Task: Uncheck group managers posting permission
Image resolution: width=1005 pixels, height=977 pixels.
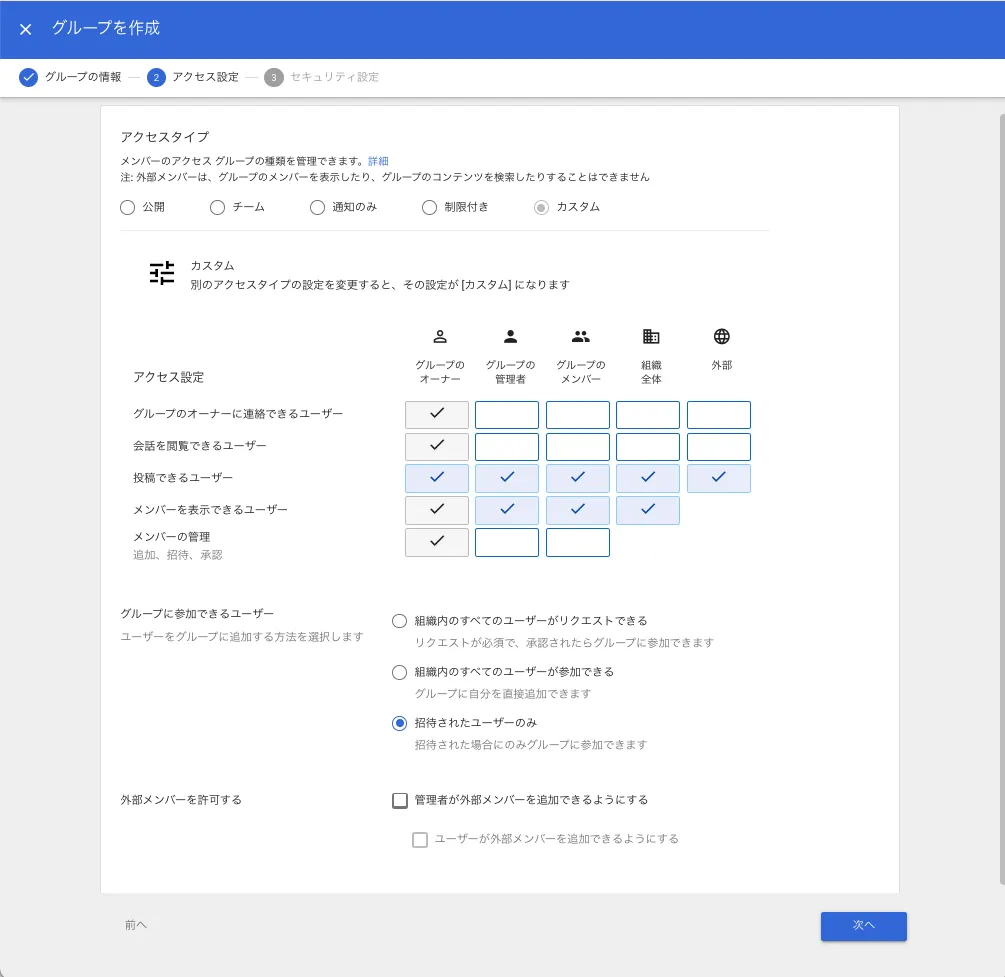Action: click(x=507, y=479)
